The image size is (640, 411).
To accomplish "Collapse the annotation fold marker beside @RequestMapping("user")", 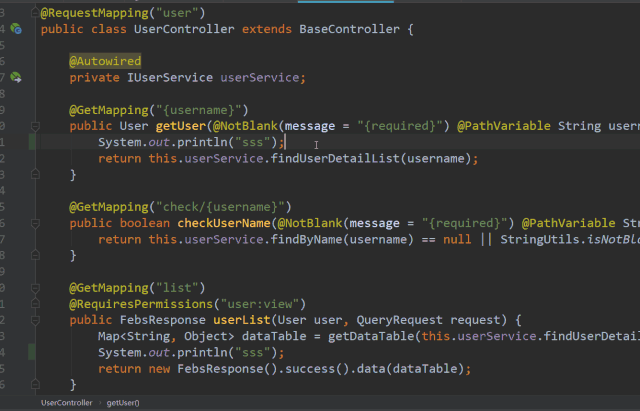I will pyautogui.click(x=35, y=13).
